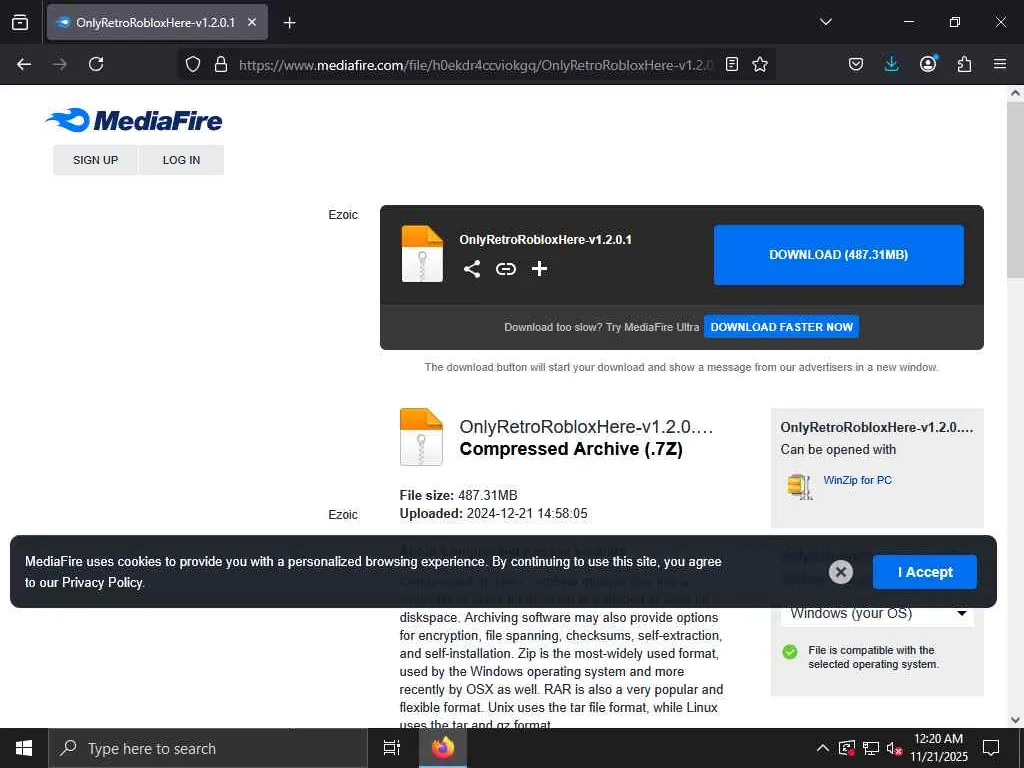1024x768 pixels.
Task: Click the scrollbar down arrow
Action: coord(1015,720)
